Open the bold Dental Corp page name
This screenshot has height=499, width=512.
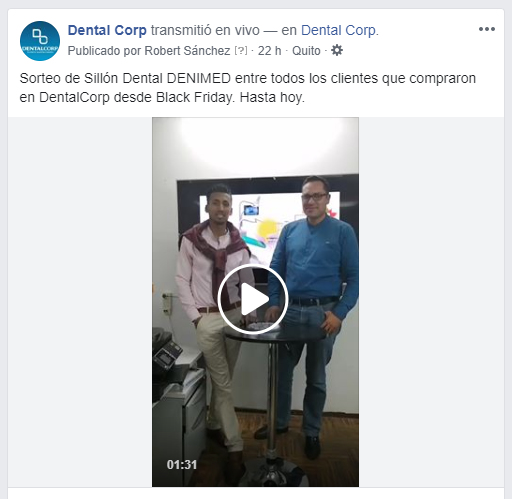click(x=107, y=30)
